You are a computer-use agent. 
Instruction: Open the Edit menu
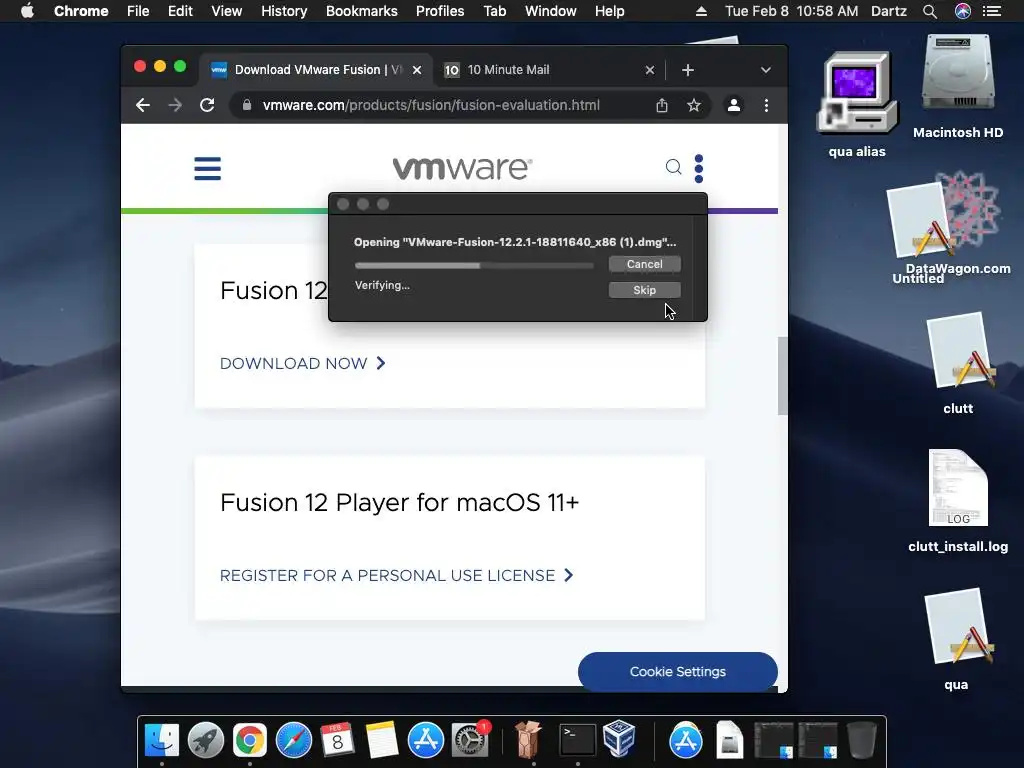coord(180,11)
